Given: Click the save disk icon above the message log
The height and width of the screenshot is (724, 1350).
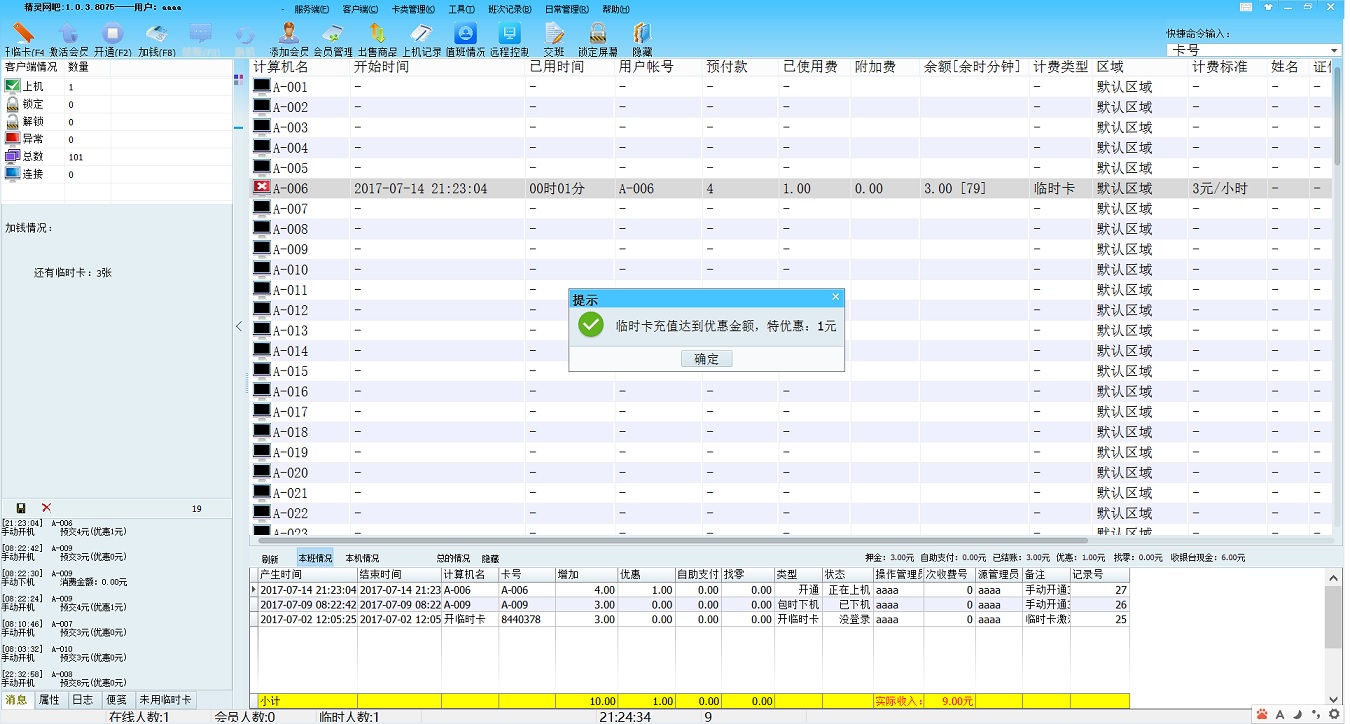Looking at the screenshot, I should pyautogui.click(x=21, y=508).
